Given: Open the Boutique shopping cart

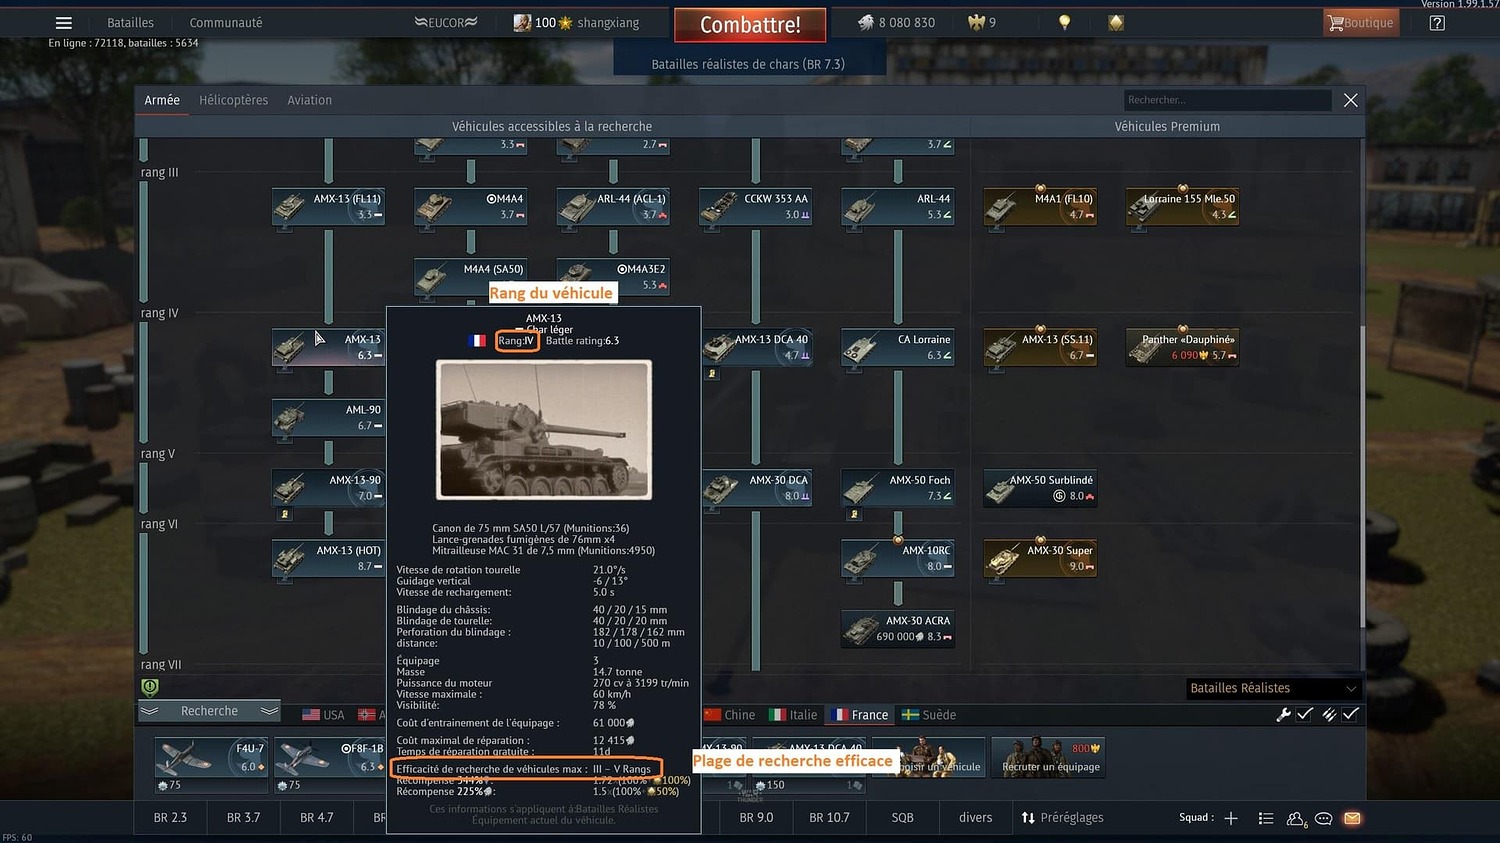Looking at the screenshot, I should click(1360, 22).
